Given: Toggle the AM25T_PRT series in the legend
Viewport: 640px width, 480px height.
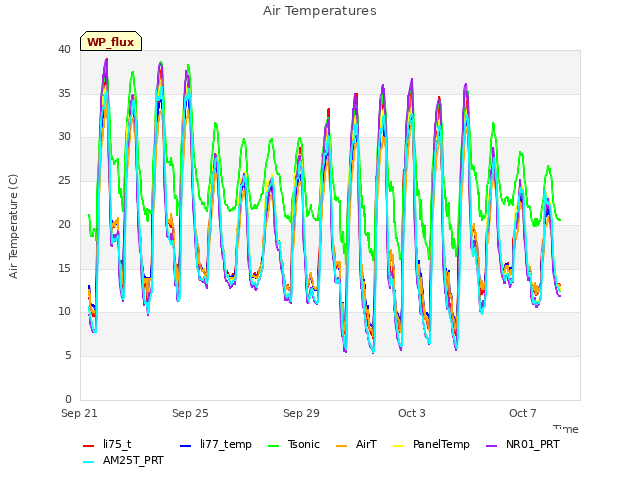Looking at the screenshot, I should point(123,460).
